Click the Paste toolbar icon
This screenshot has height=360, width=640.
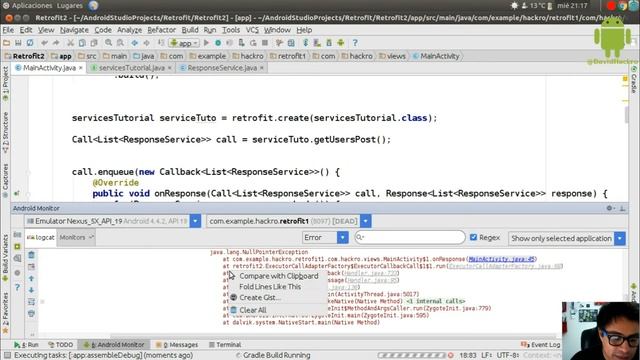coord(94,43)
